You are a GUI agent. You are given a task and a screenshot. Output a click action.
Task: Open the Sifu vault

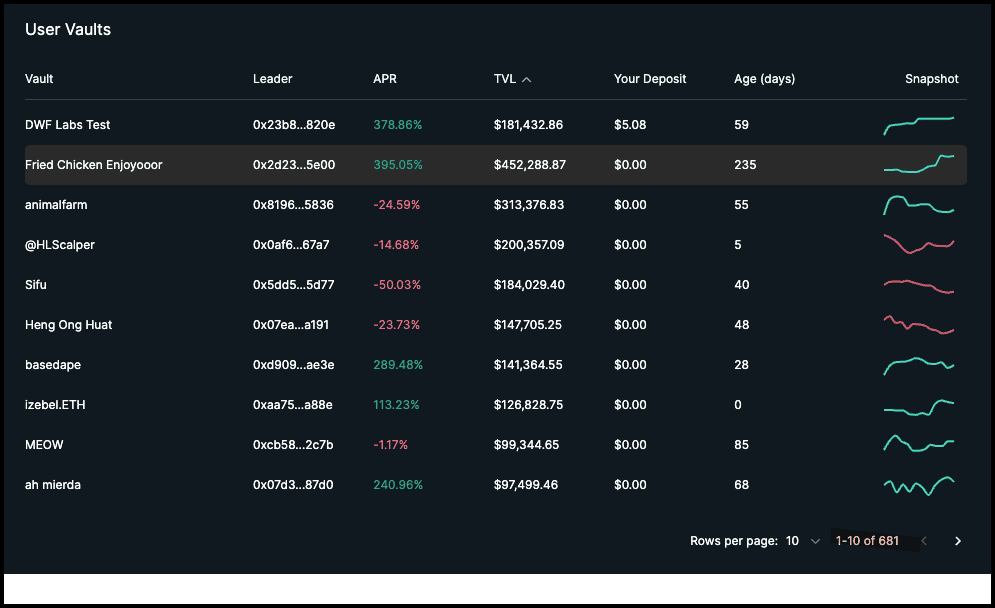[x=36, y=285]
